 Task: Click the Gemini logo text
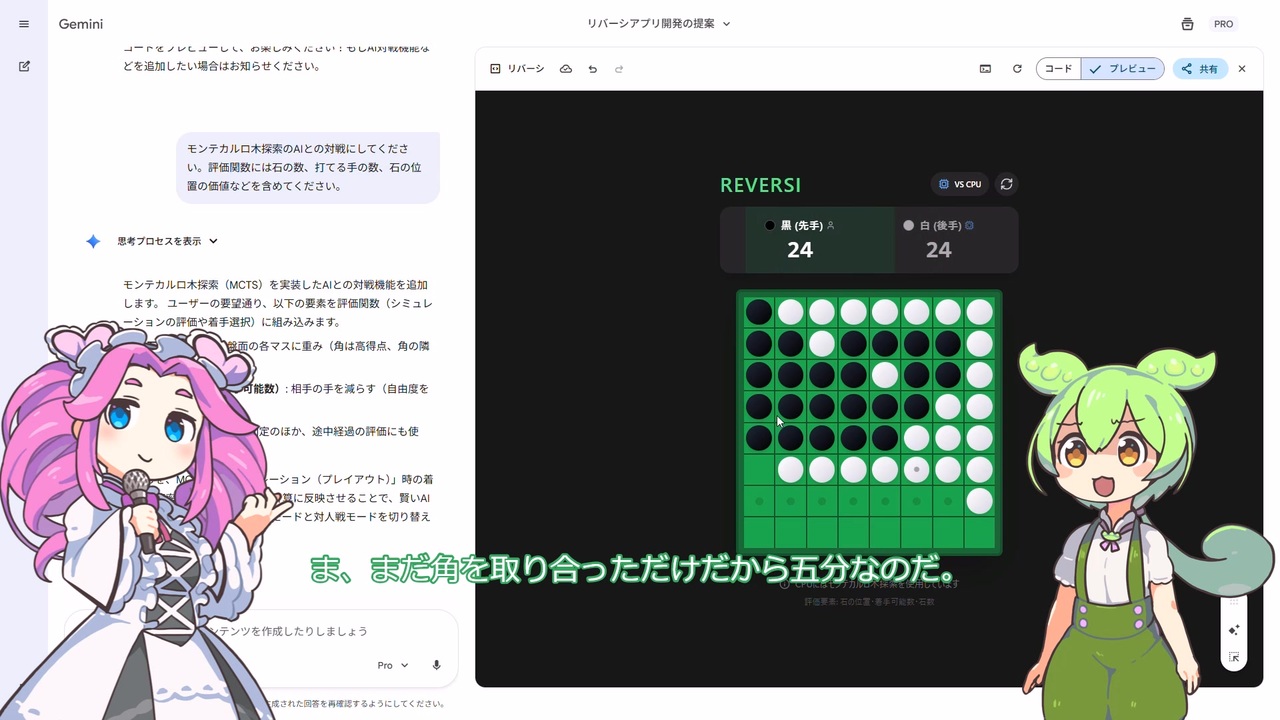click(81, 24)
